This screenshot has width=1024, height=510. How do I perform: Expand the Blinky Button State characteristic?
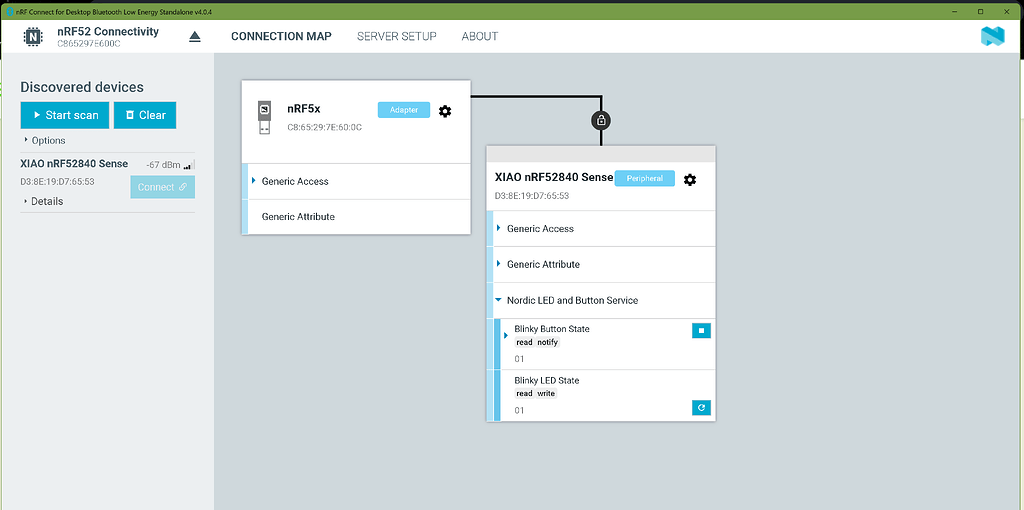click(x=506, y=335)
